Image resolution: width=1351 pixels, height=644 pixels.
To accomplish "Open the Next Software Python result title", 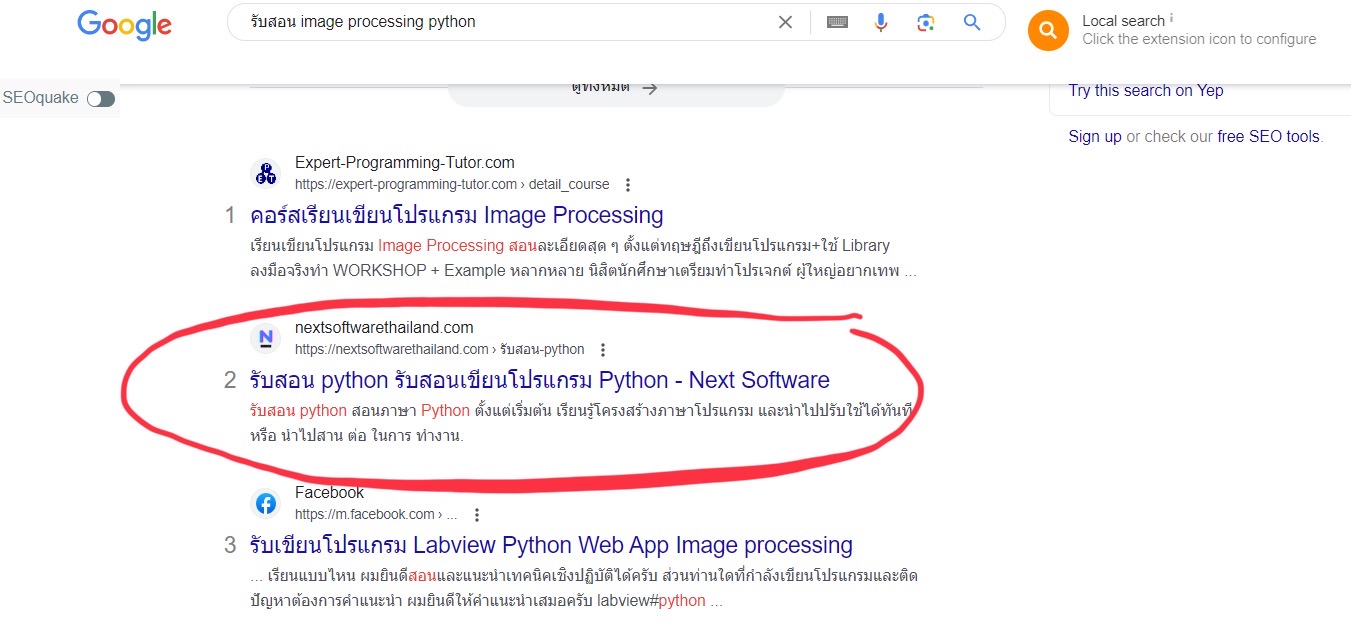I will (539, 381).
